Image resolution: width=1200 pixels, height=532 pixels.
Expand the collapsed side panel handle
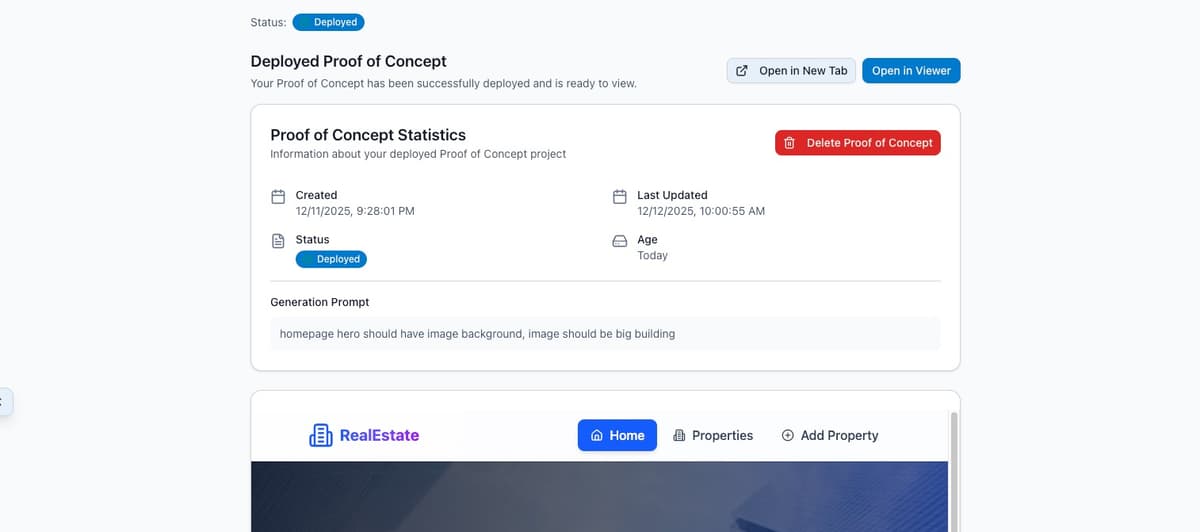click(4, 402)
